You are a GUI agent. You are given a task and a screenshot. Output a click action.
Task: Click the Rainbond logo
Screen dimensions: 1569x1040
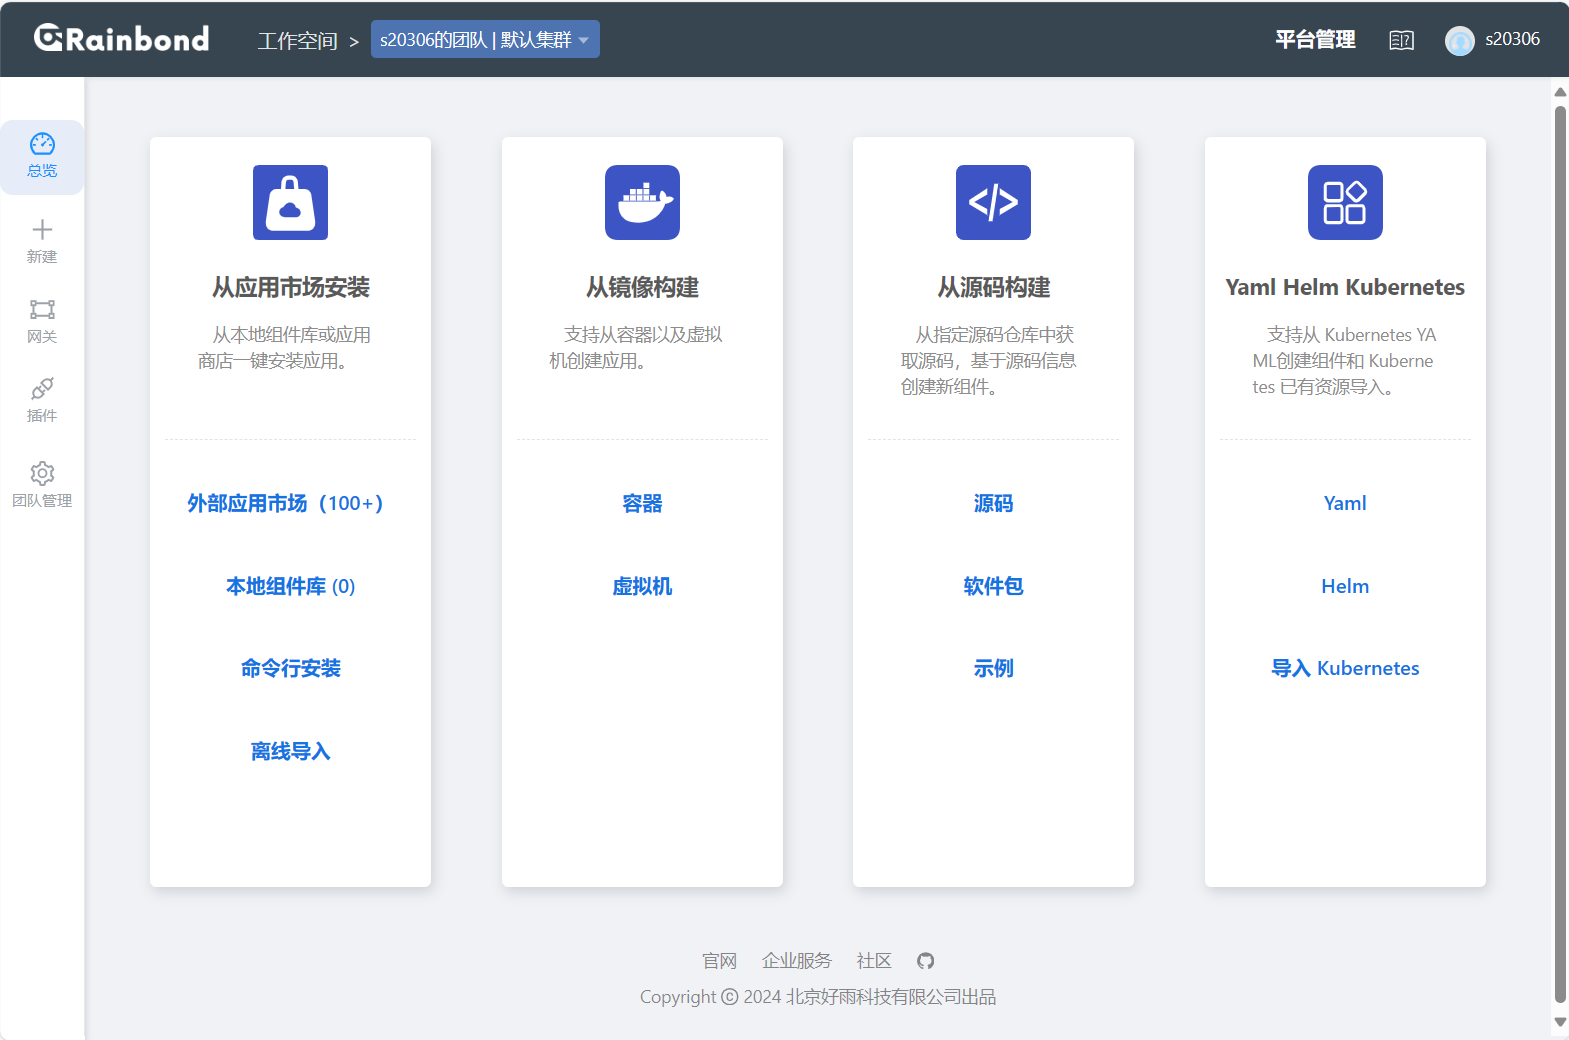pos(122,39)
